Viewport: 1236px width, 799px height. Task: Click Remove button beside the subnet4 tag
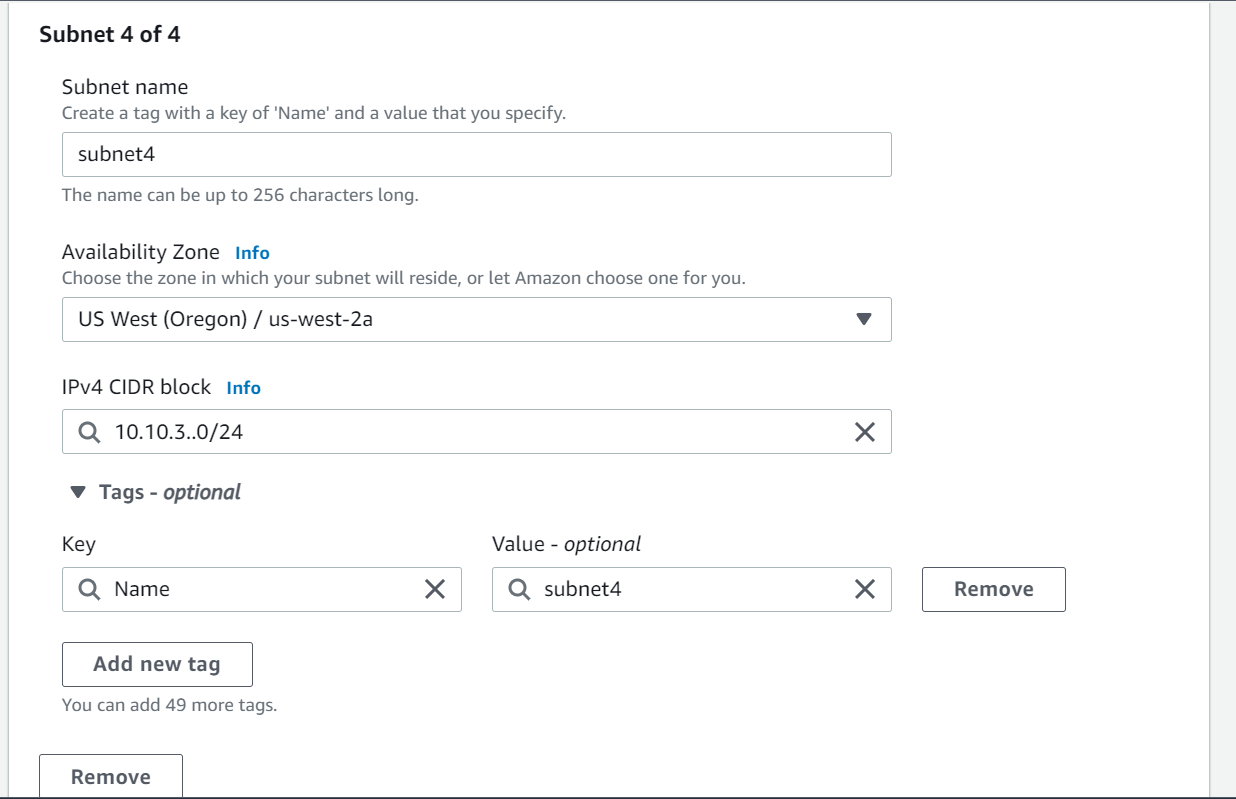pyautogui.click(x=994, y=589)
